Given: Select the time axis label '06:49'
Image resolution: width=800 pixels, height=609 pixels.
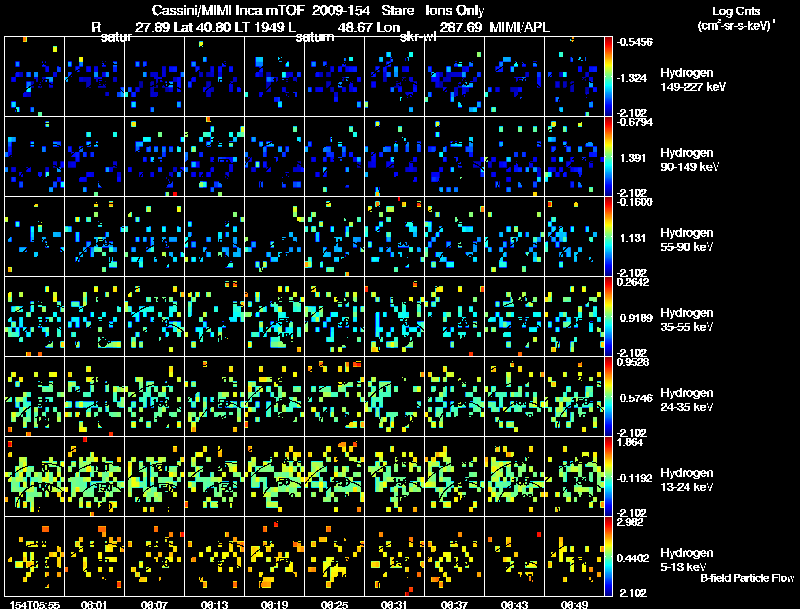Looking at the screenshot, I should tap(574, 604).
